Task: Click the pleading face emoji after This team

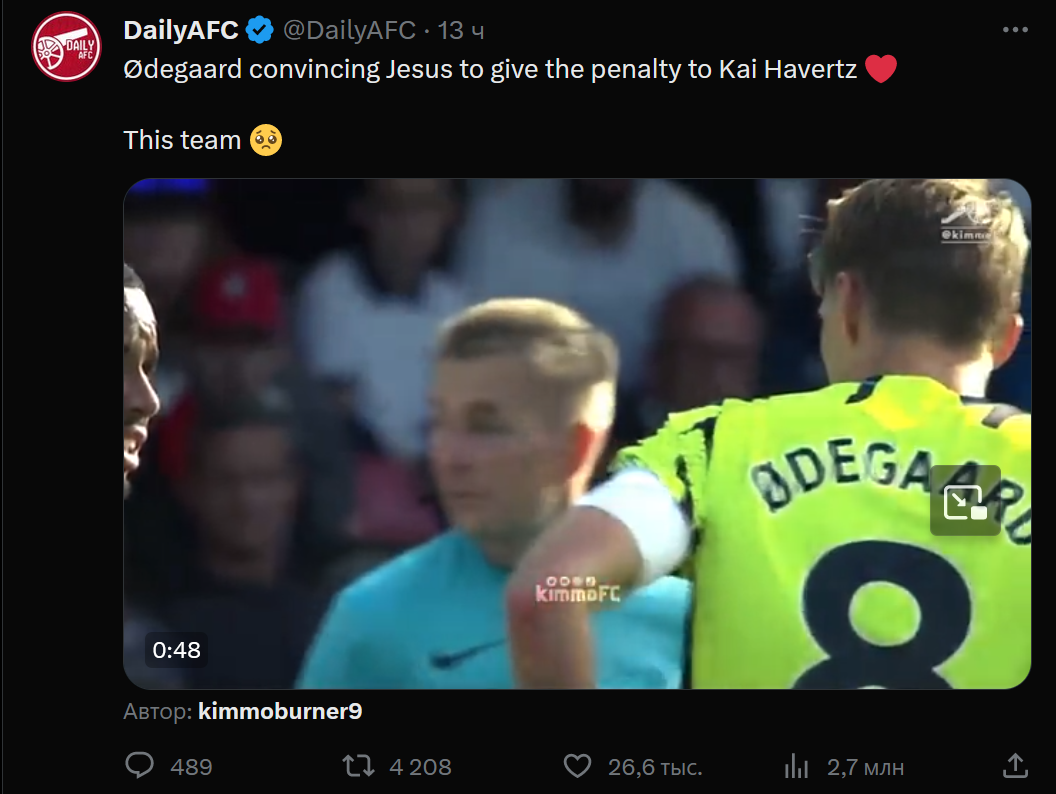Action: point(267,140)
